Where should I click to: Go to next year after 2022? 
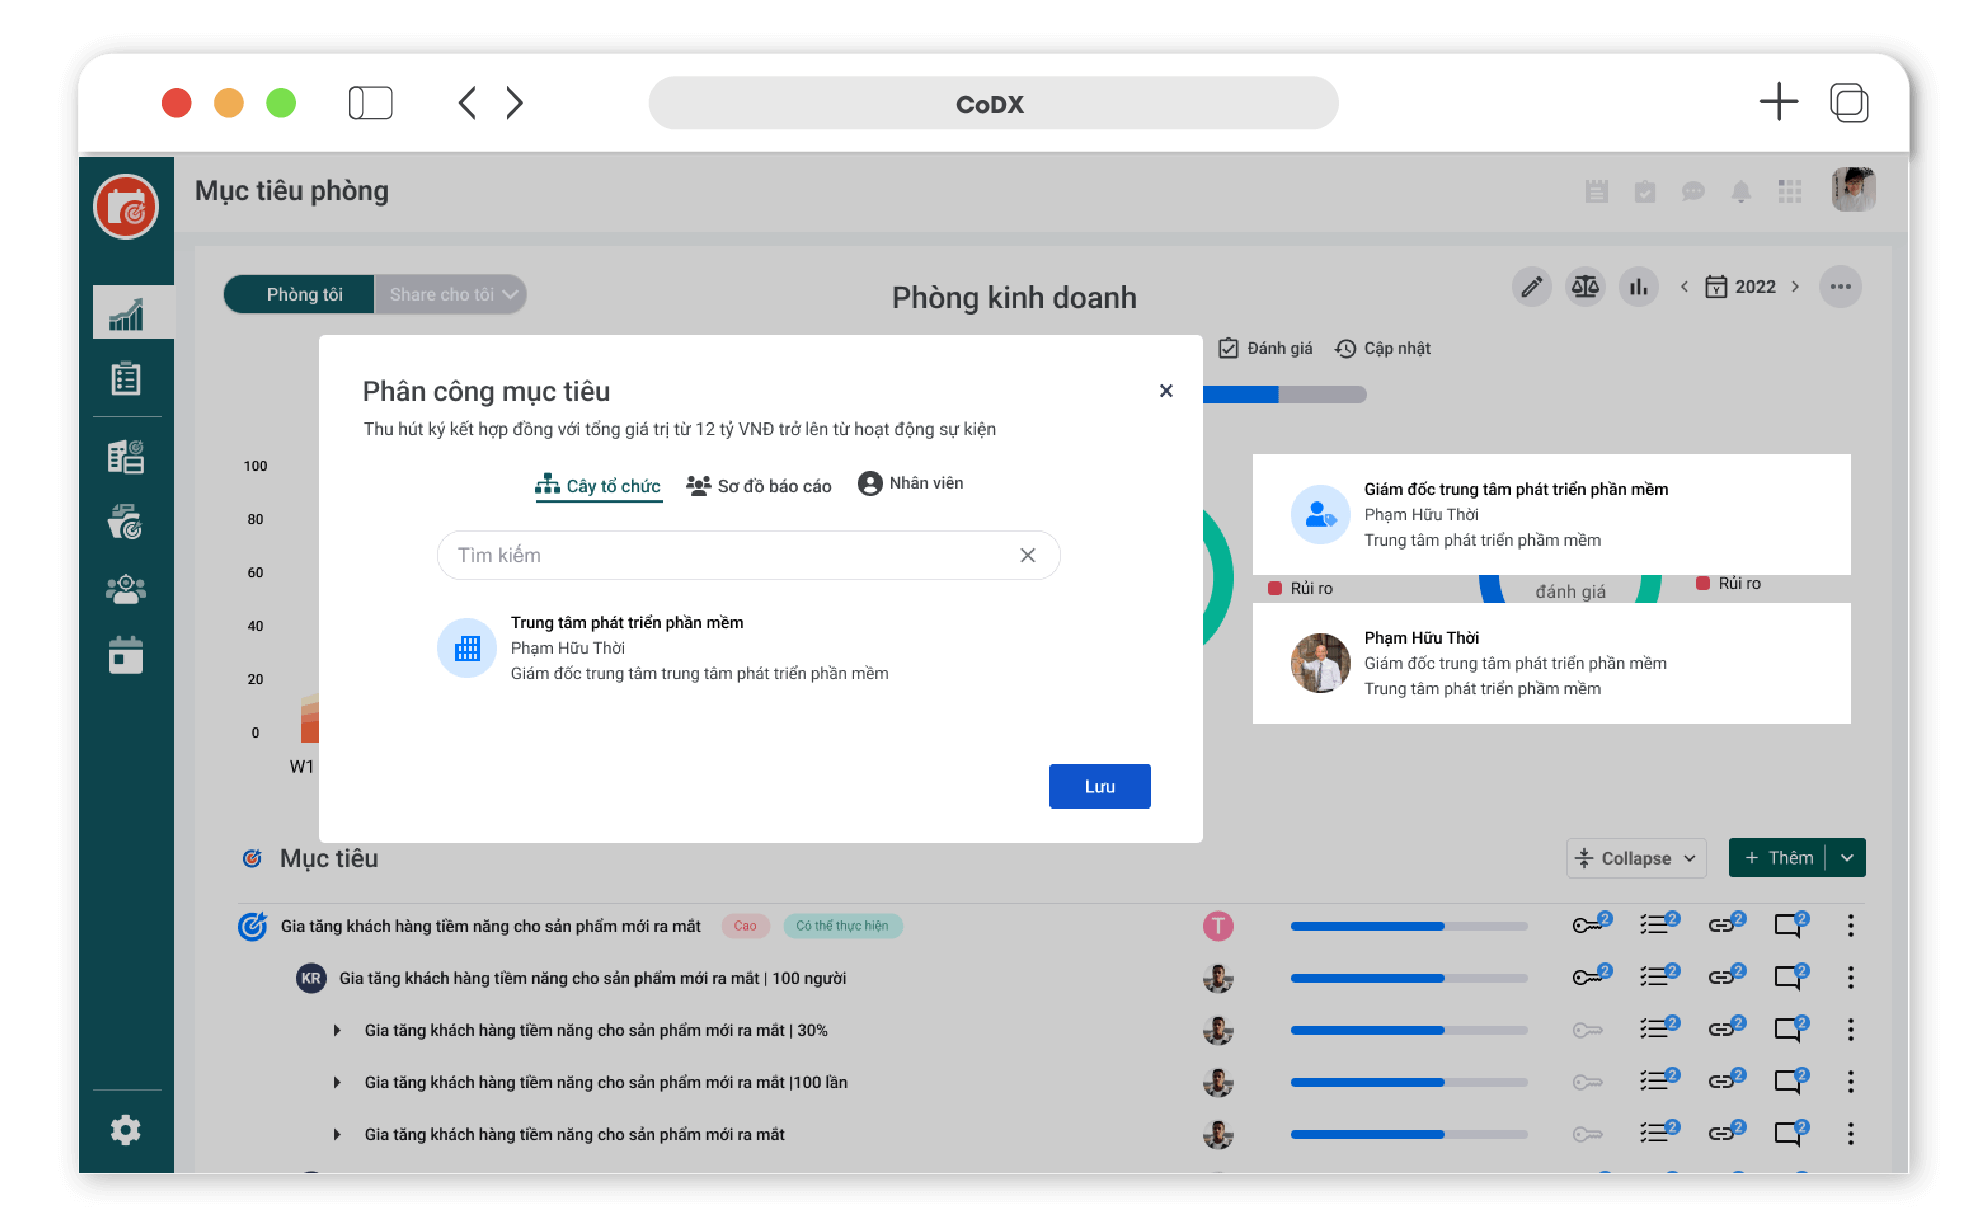click(1795, 287)
